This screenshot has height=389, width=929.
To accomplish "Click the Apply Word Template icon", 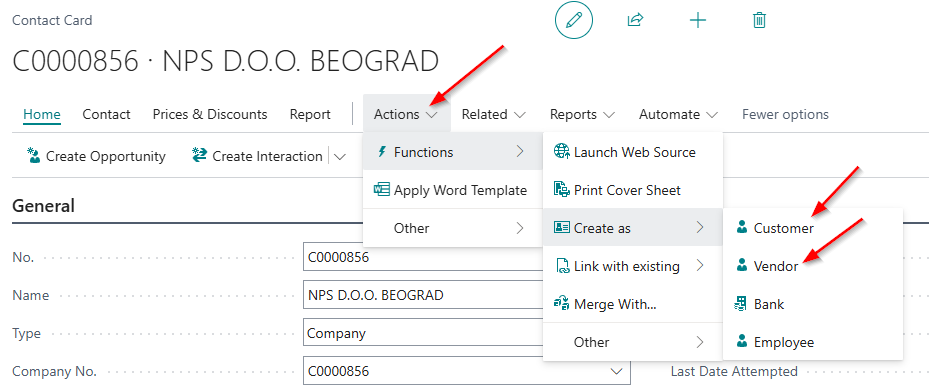I will tap(382, 190).
